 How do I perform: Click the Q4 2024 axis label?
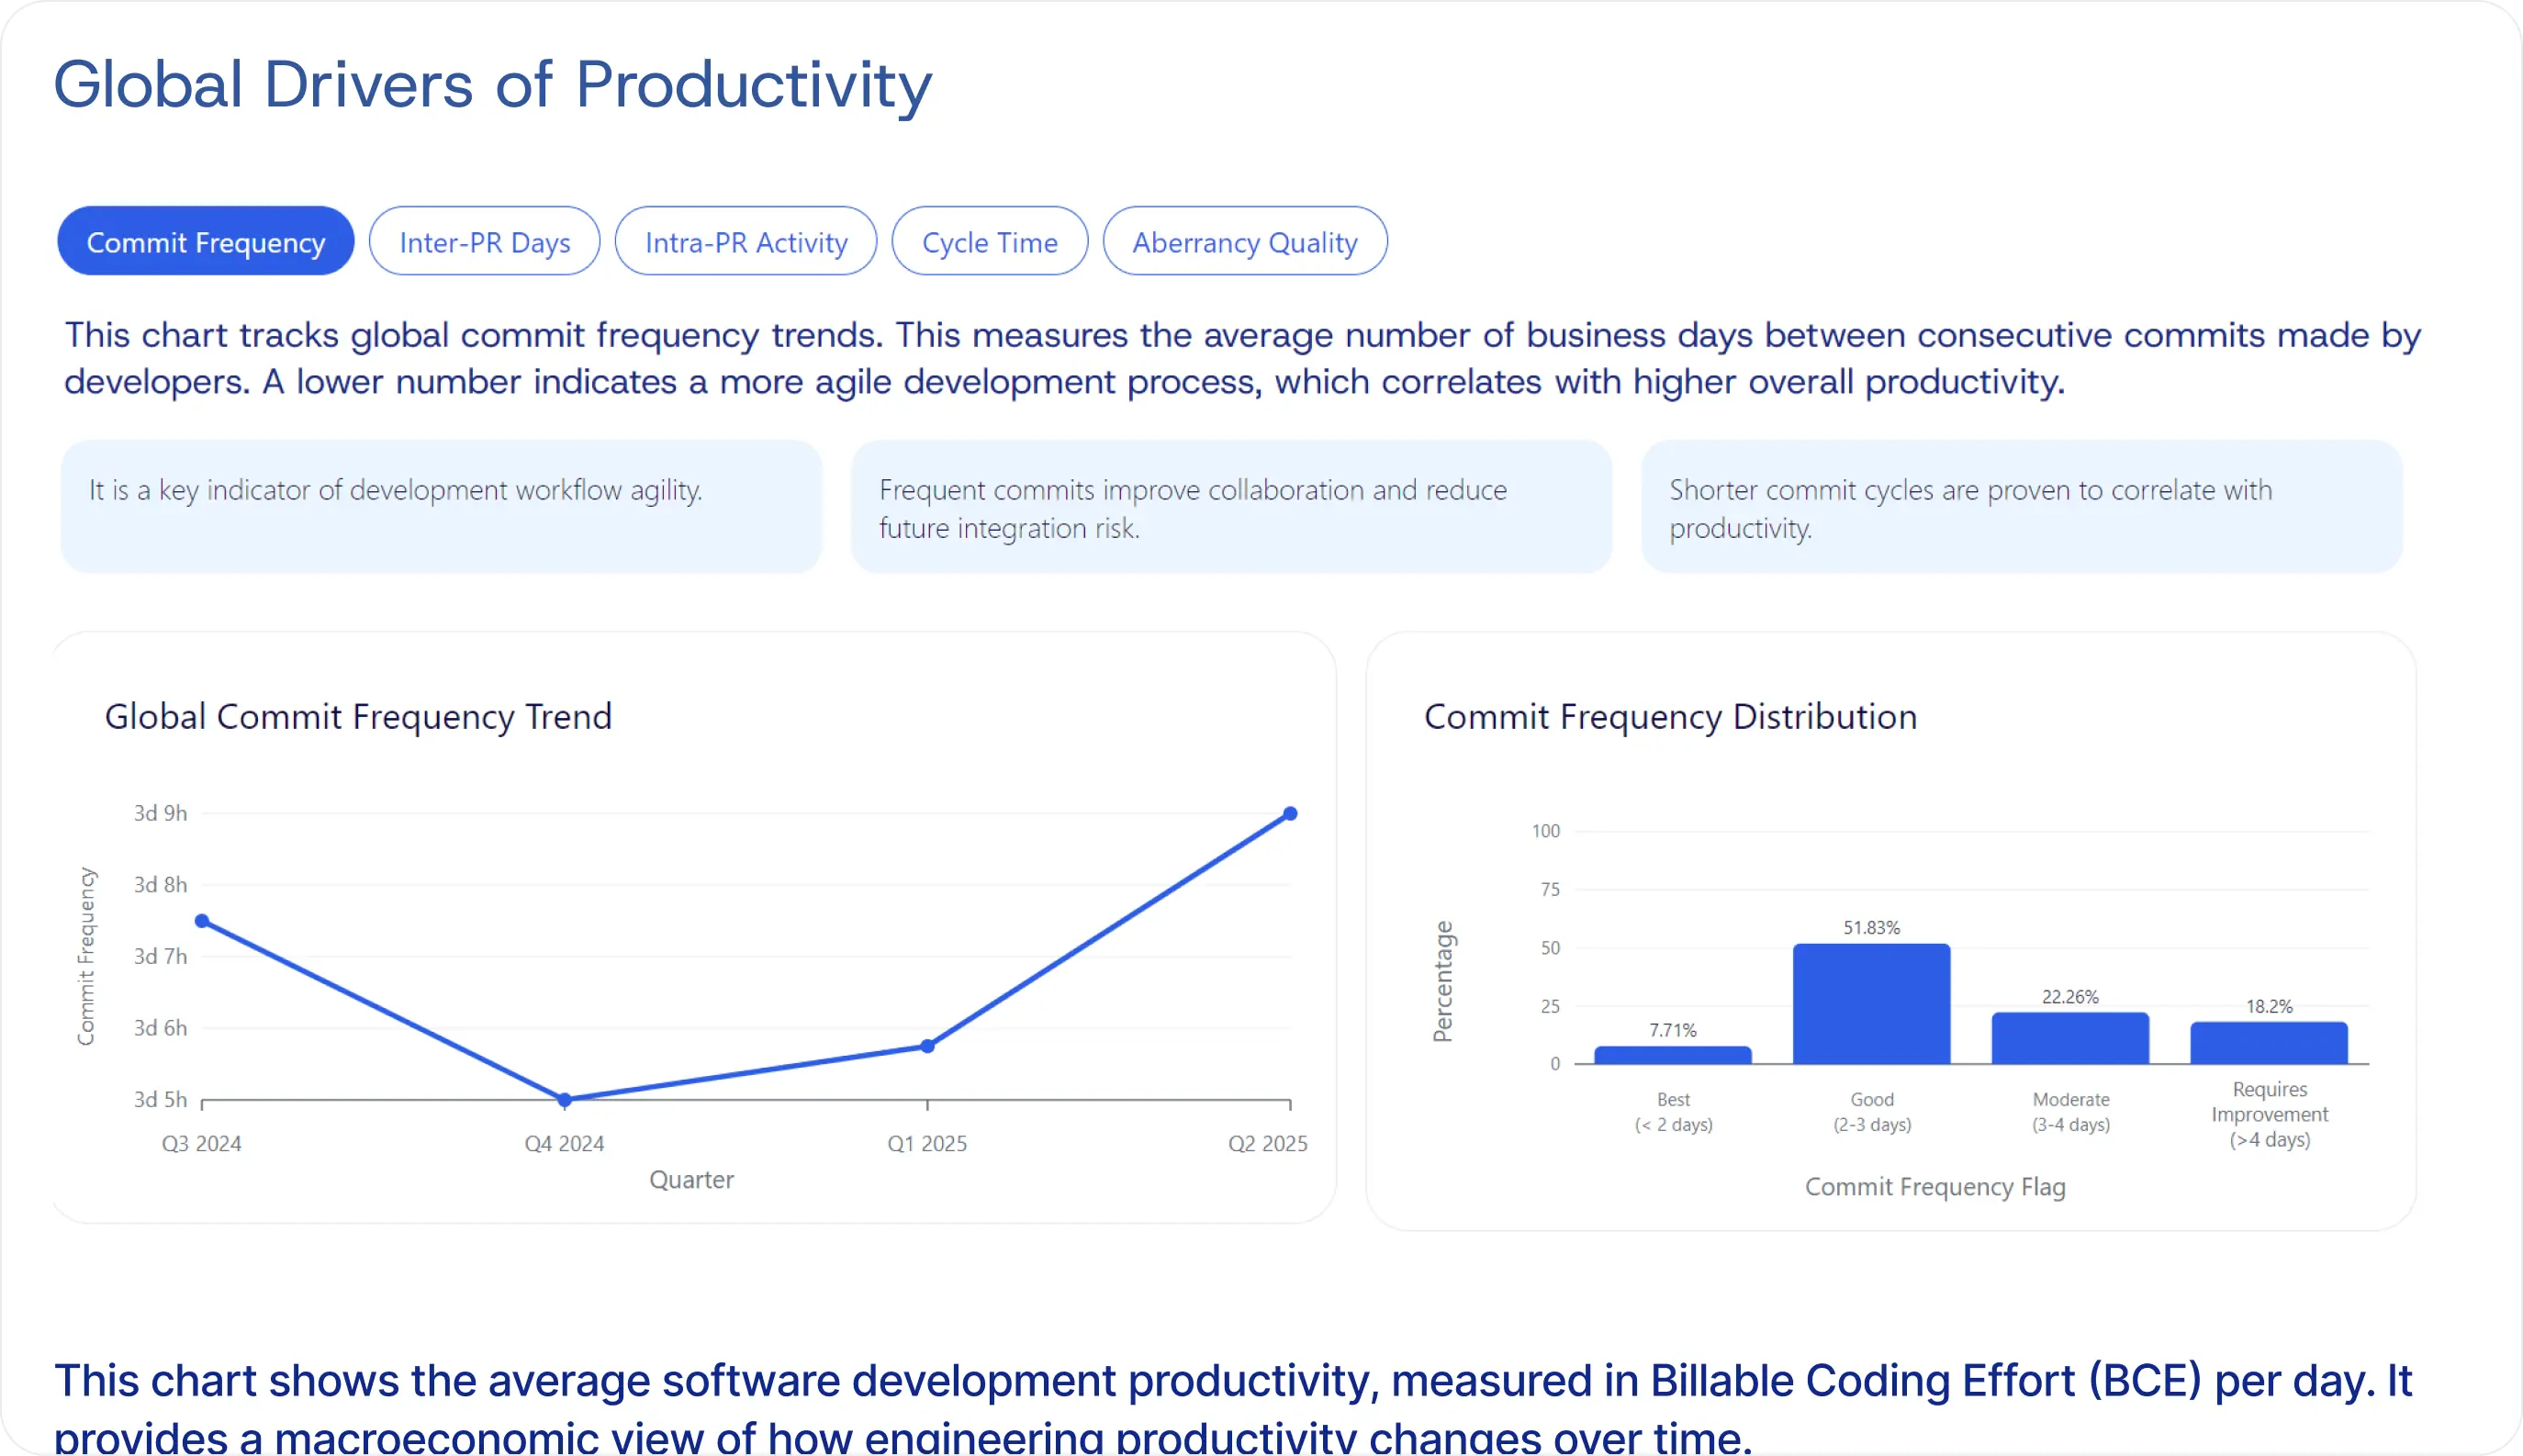564,1143
